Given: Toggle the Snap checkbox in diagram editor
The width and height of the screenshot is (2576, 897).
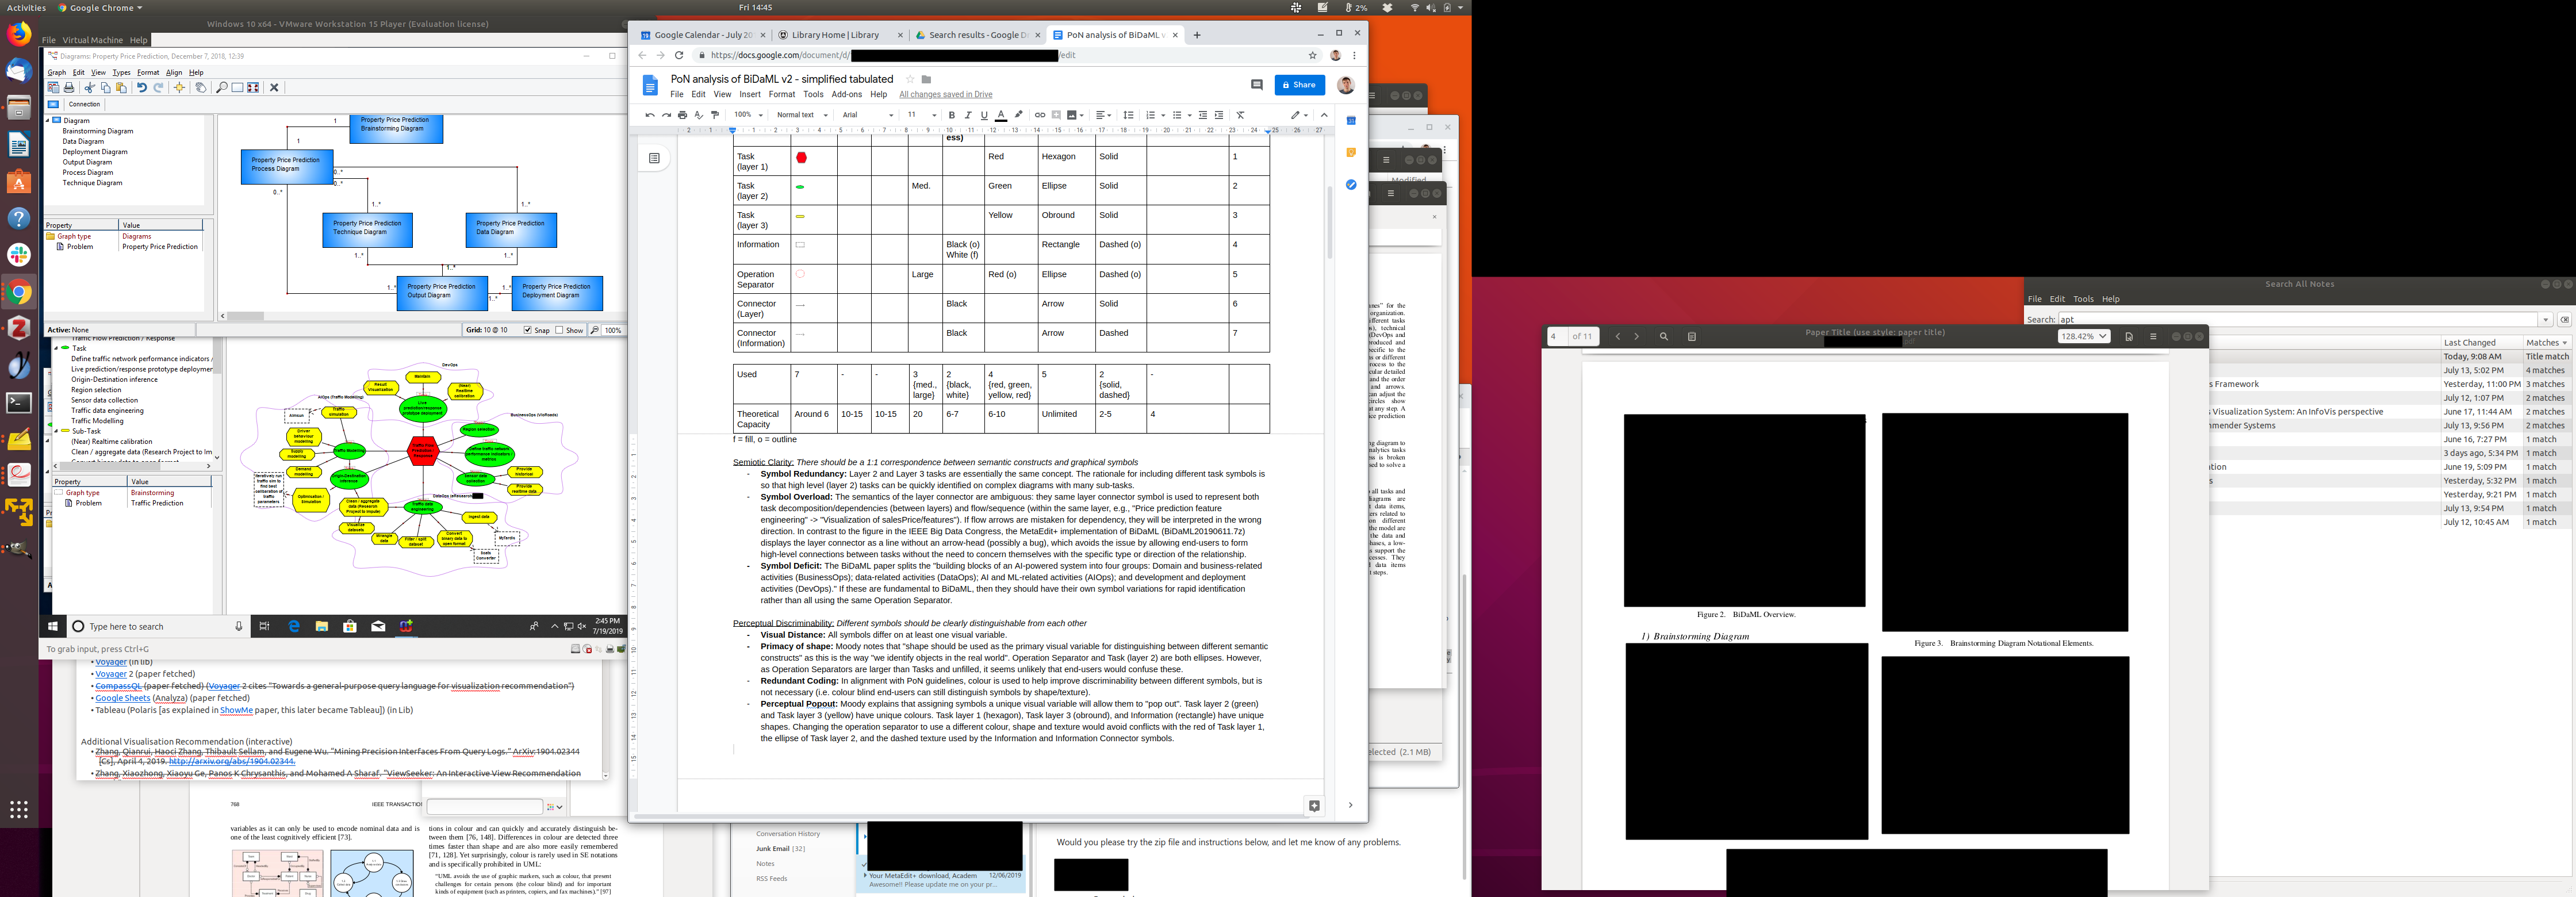Looking at the screenshot, I should click(x=527, y=330).
